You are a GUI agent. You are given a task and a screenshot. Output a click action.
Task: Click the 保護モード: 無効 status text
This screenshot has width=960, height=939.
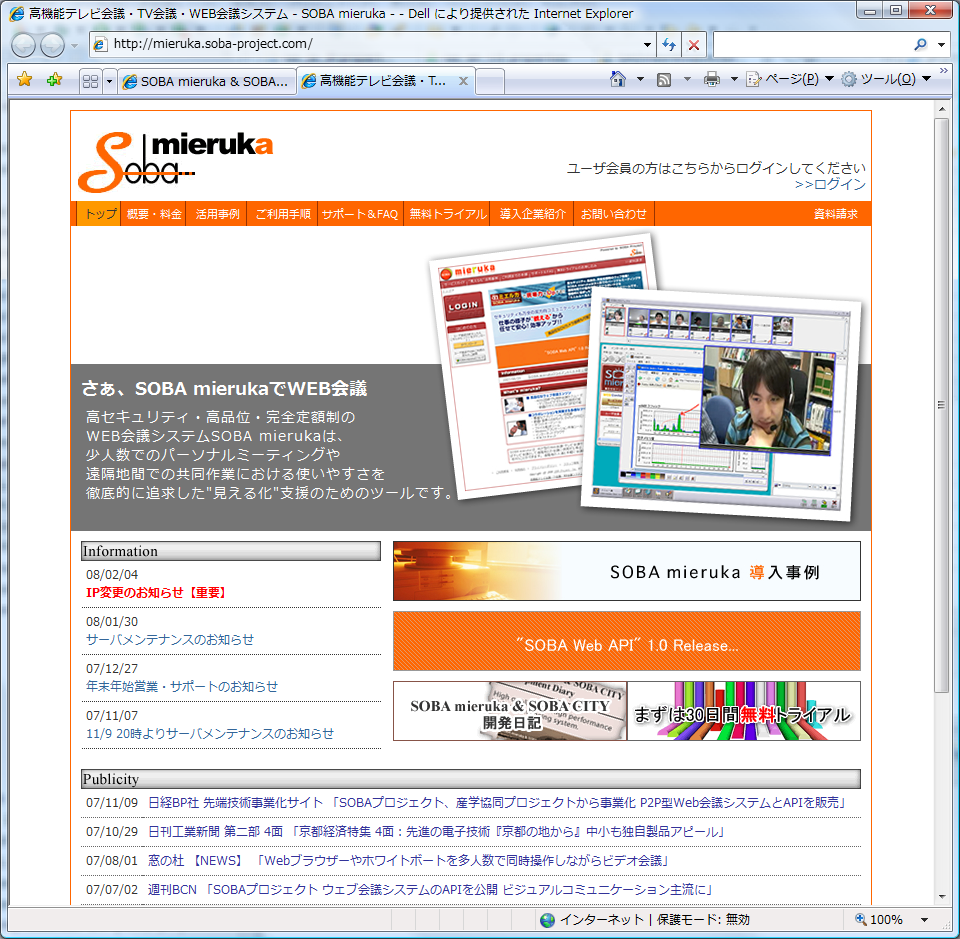point(703,919)
